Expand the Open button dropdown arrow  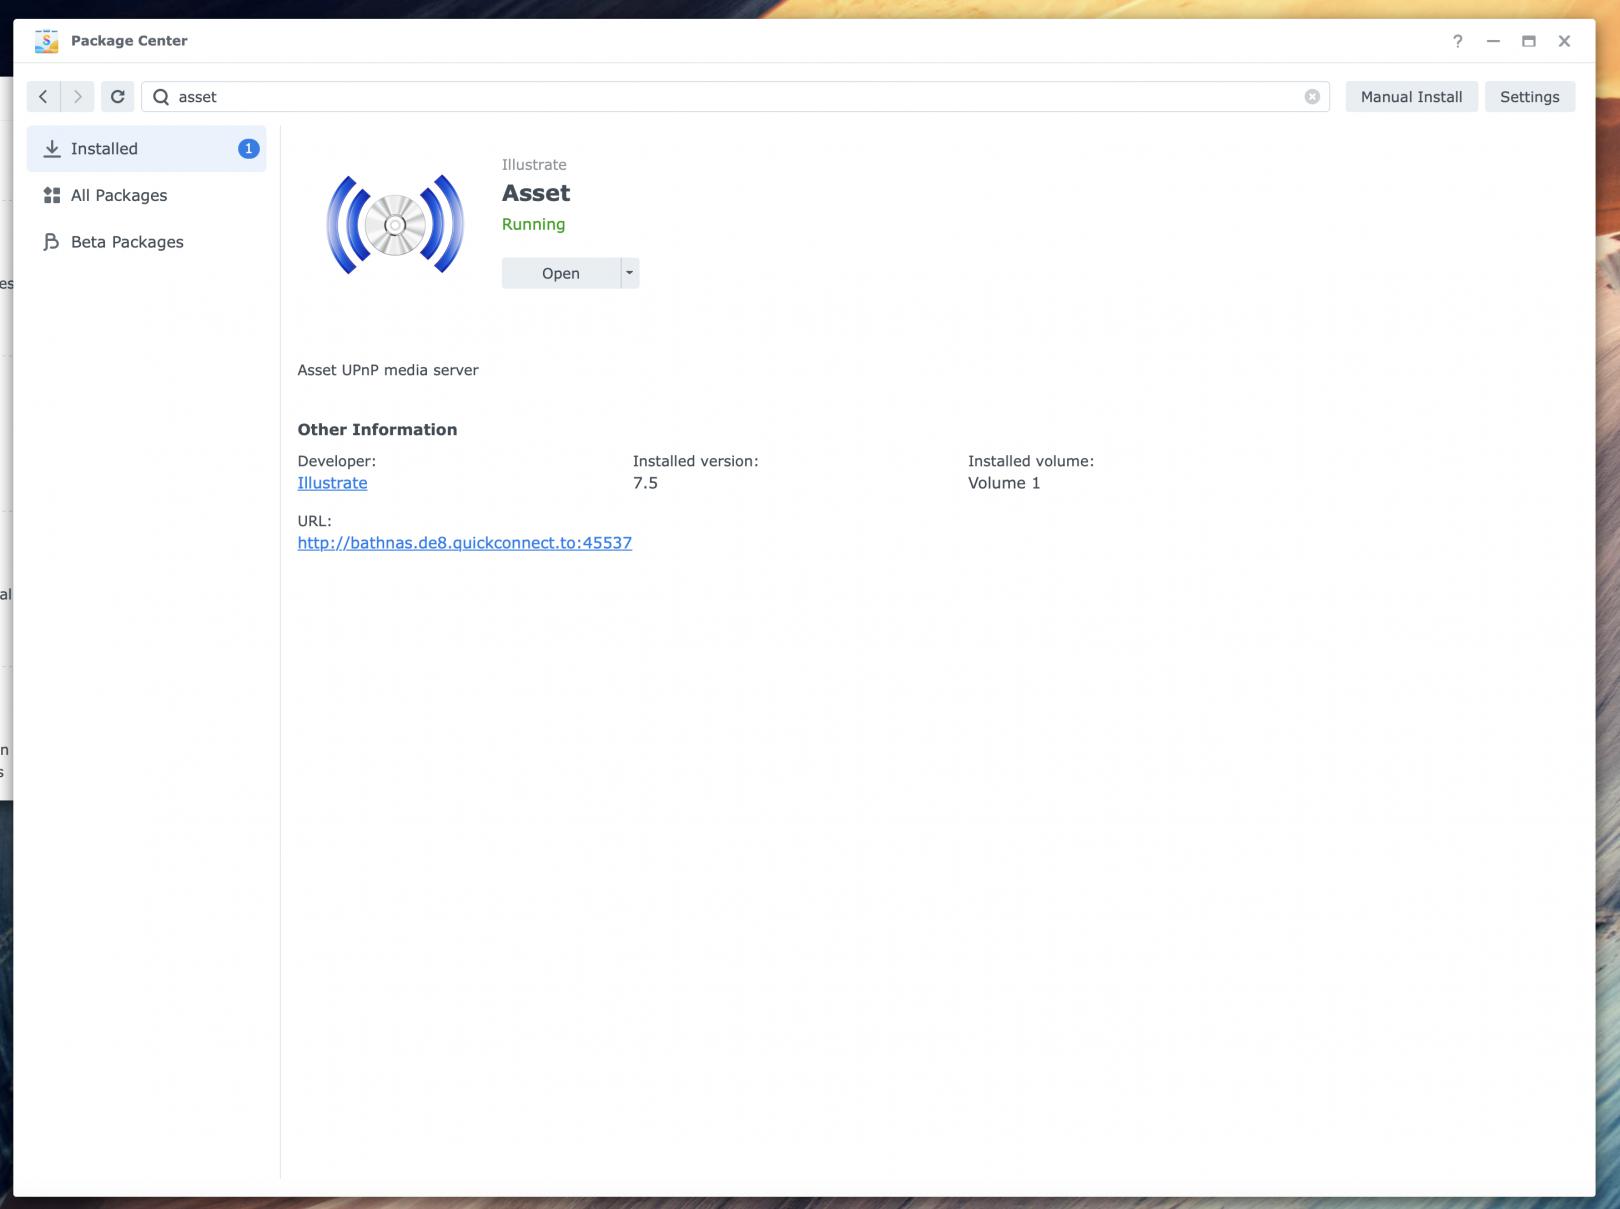[x=629, y=273]
